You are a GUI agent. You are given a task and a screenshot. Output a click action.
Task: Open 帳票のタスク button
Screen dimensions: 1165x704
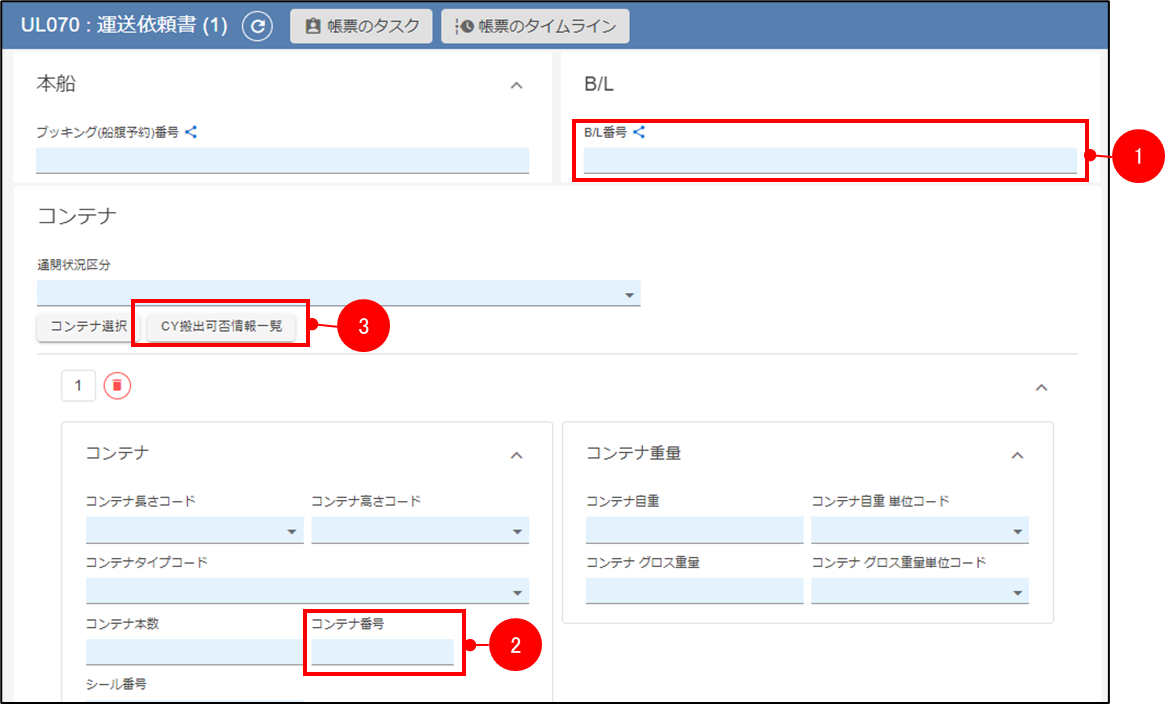click(x=361, y=27)
